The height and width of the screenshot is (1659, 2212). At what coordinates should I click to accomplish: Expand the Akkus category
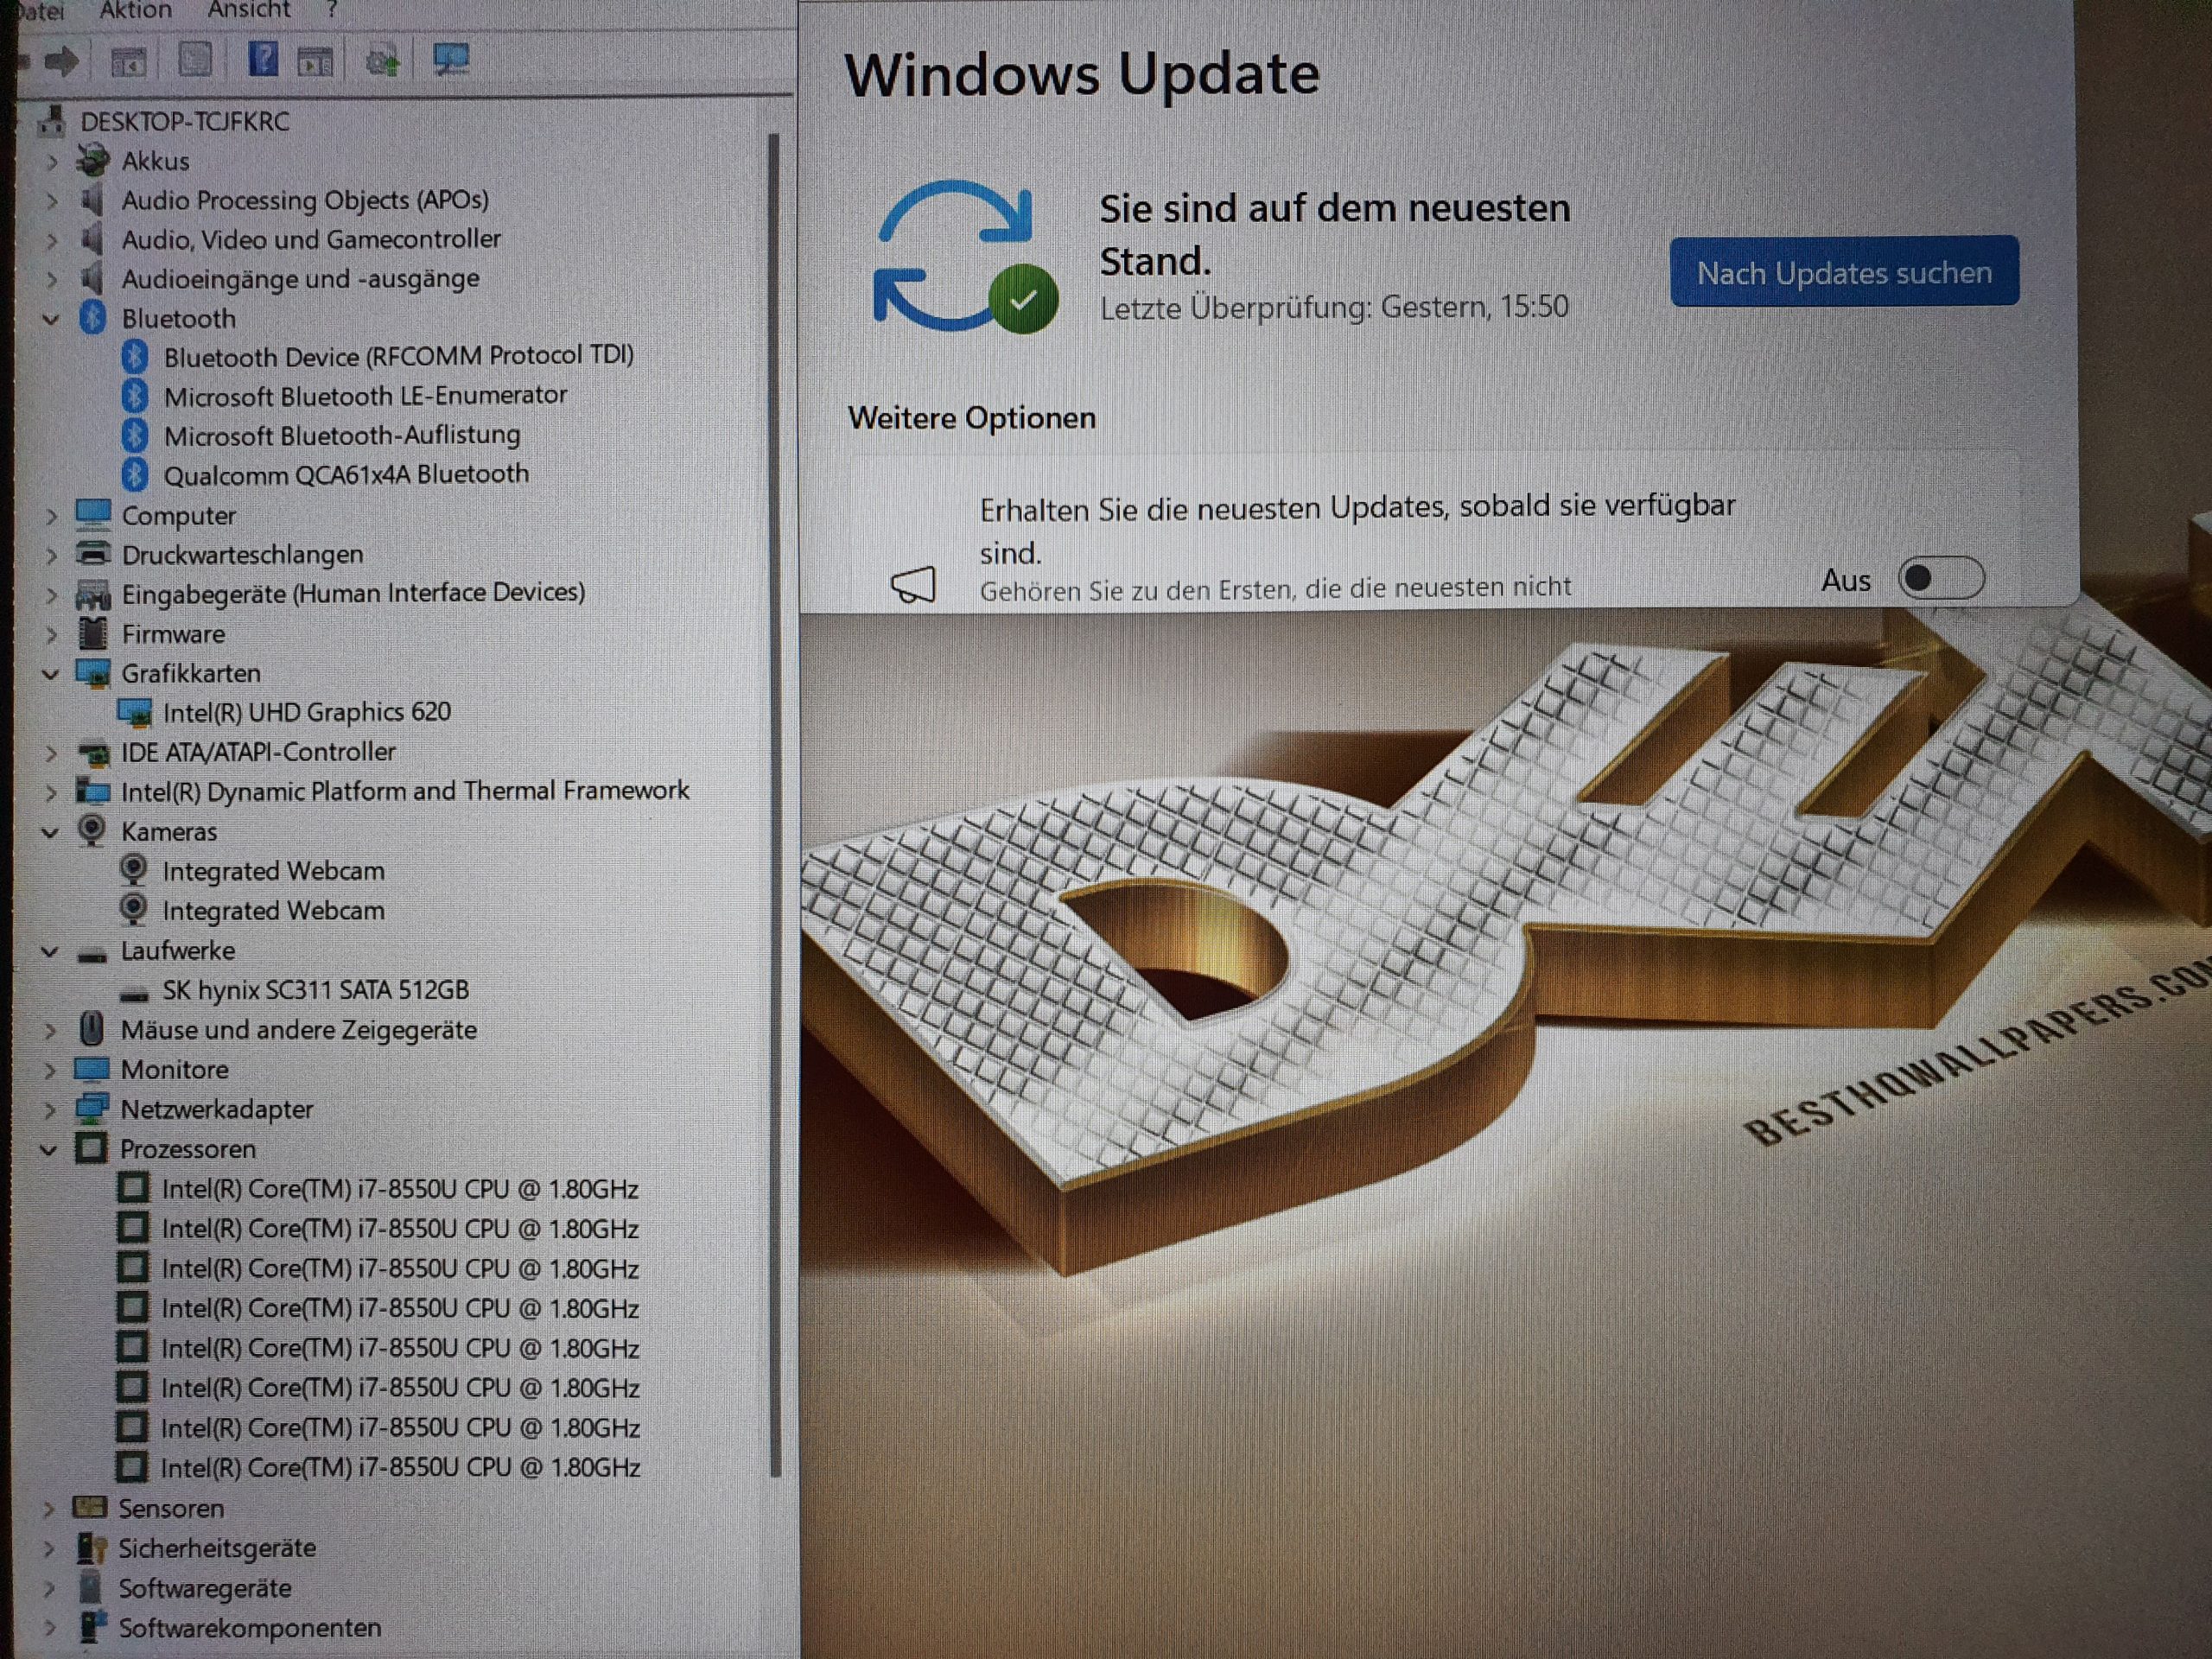[52, 161]
